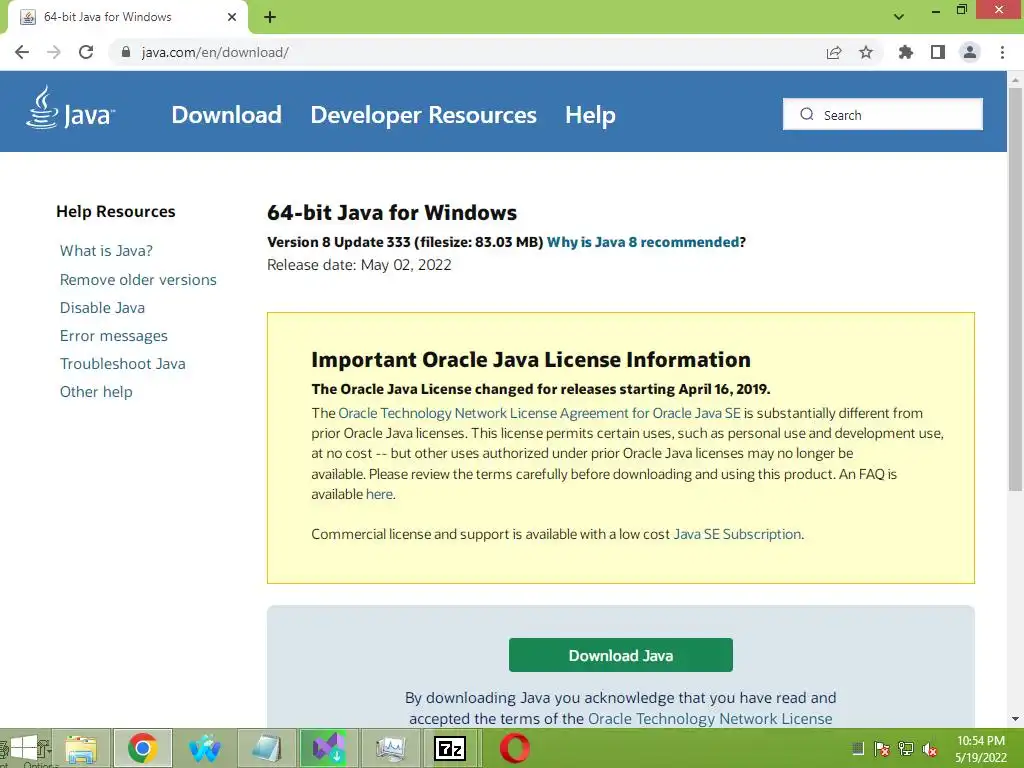Image resolution: width=1024 pixels, height=768 pixels.
Task: Open the Remove older versions link
Action: coord(138,280)
